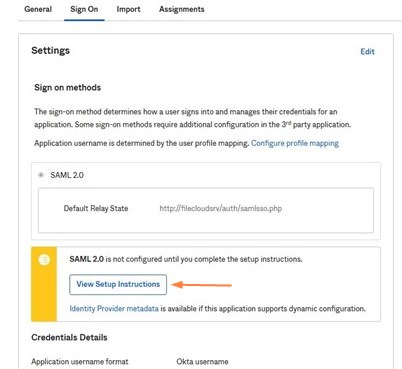Click the Application username format label
Screen dimensions: 402x369
click(80, 362)
